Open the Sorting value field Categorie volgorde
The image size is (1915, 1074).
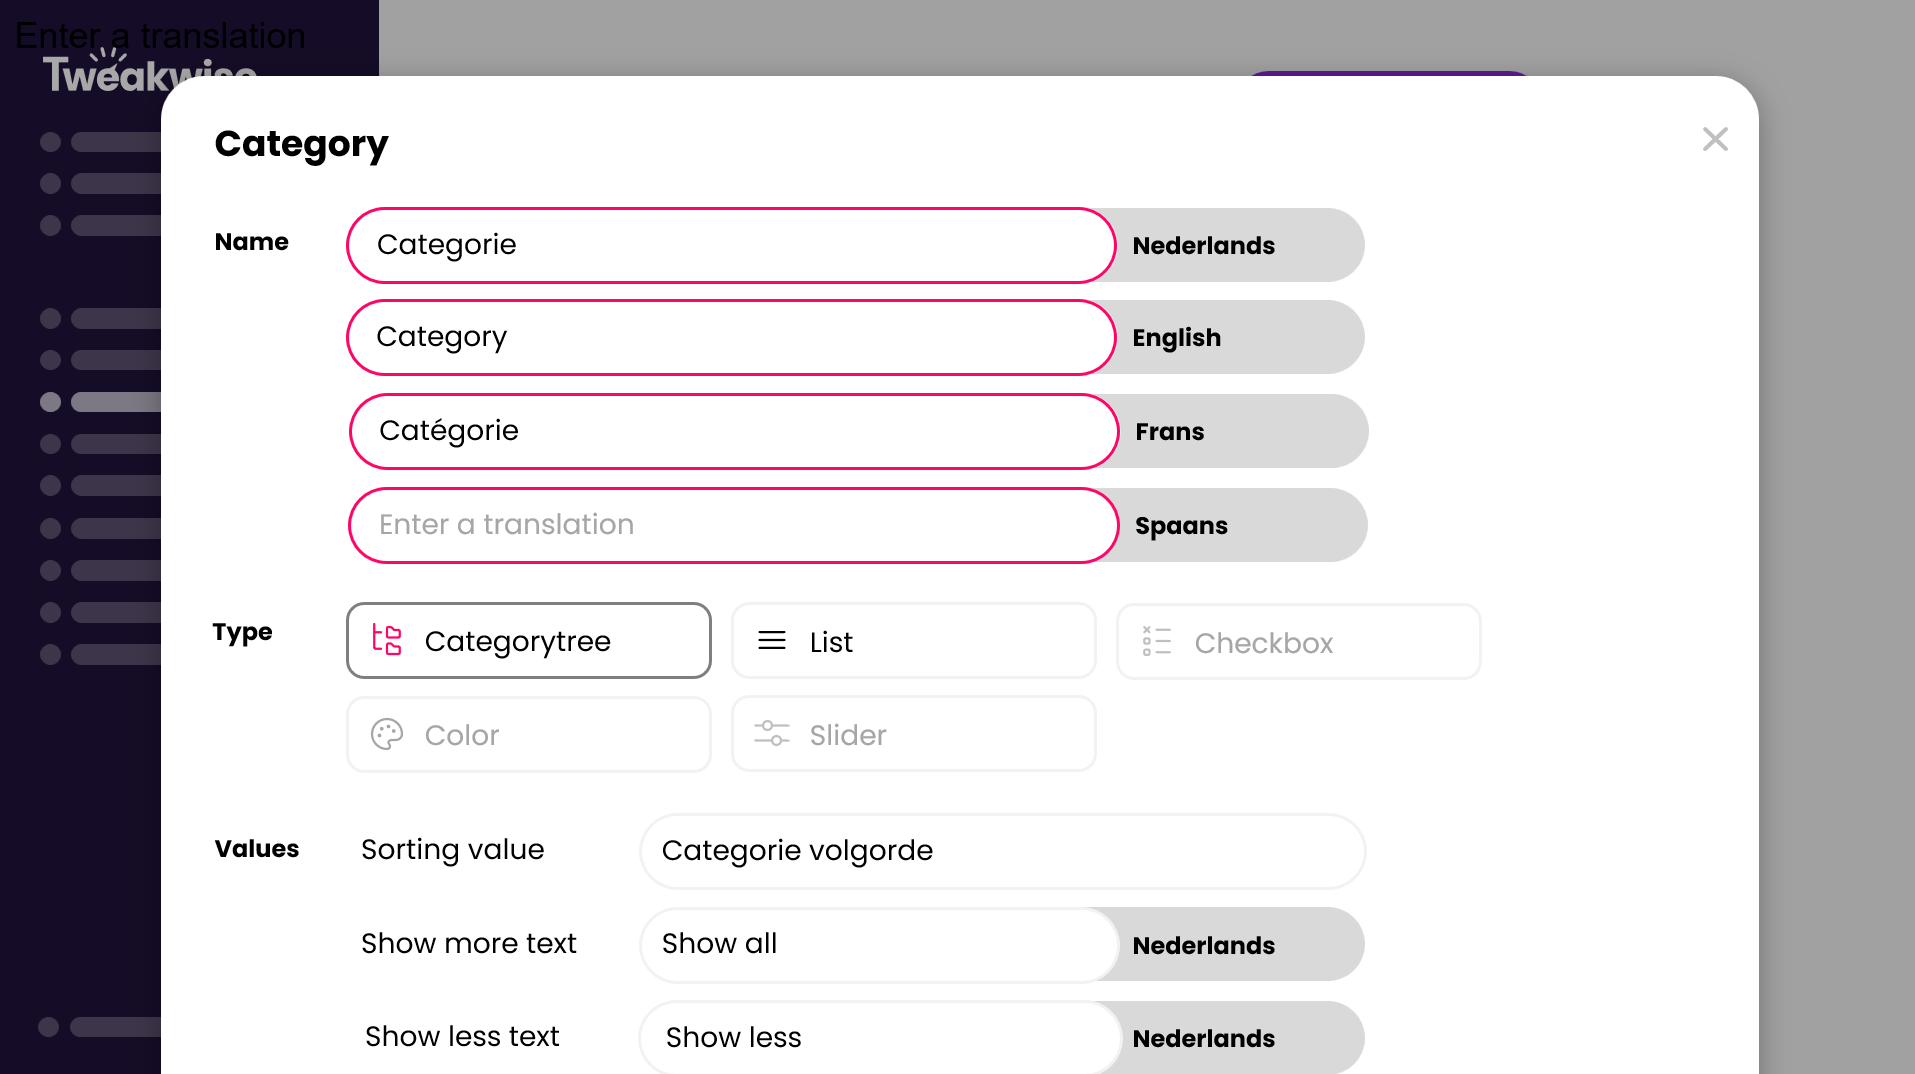[x=1003, y=851]
